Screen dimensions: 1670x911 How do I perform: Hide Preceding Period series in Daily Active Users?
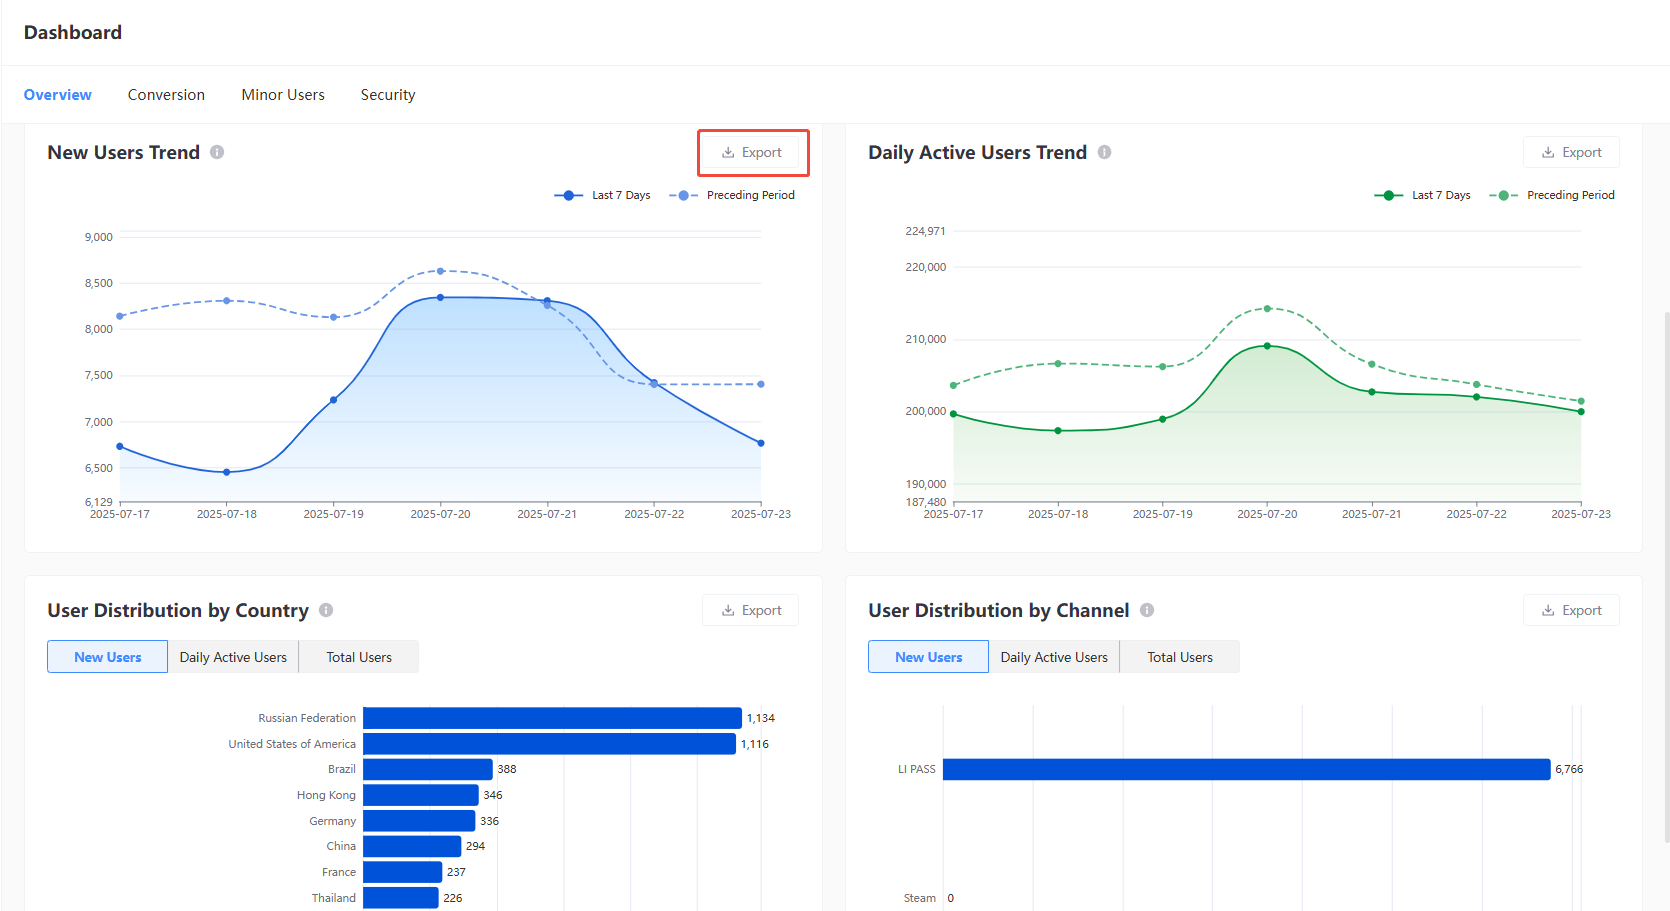coord(1552,195)
